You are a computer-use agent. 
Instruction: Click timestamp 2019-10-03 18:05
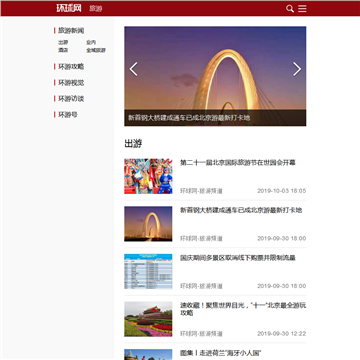click(282, 191)
